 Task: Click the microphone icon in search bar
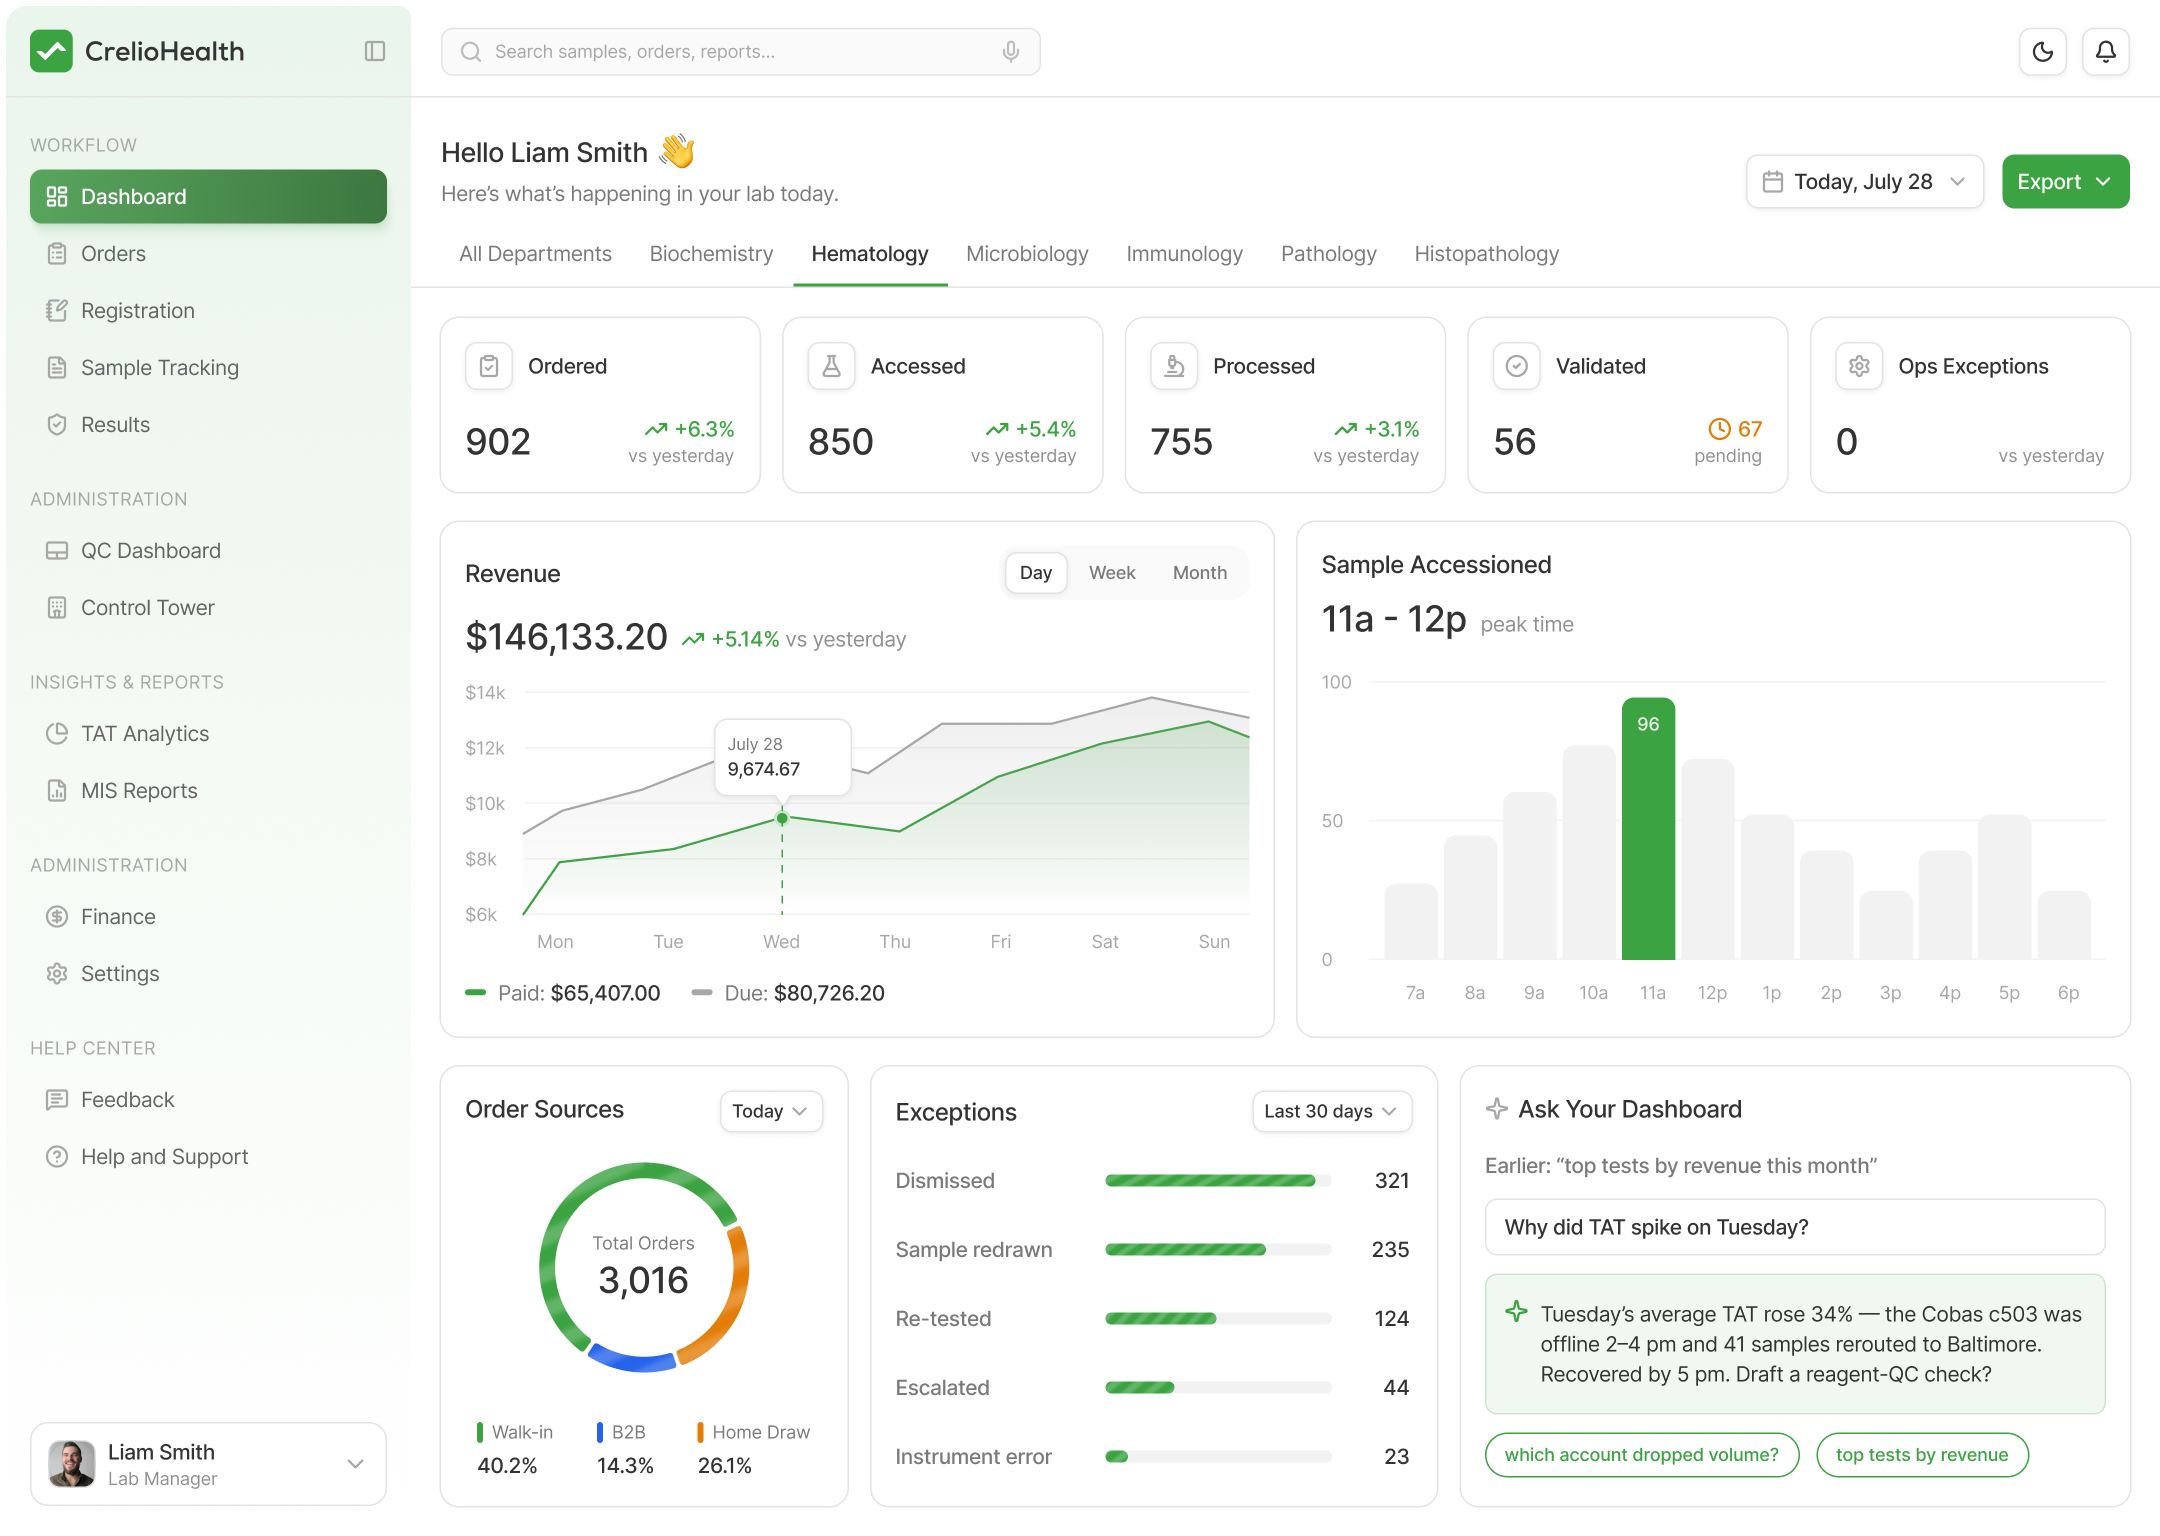[x=1011, y=52]
